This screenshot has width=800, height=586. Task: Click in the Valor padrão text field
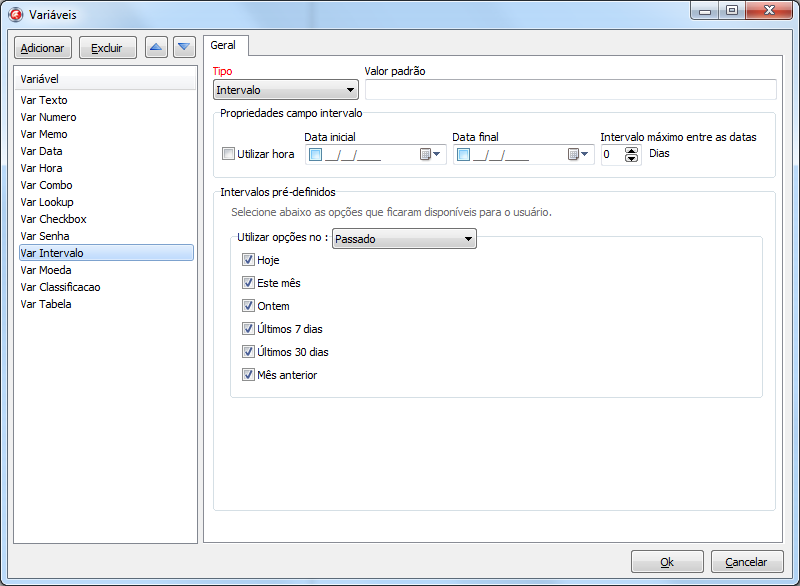point(570,90)
